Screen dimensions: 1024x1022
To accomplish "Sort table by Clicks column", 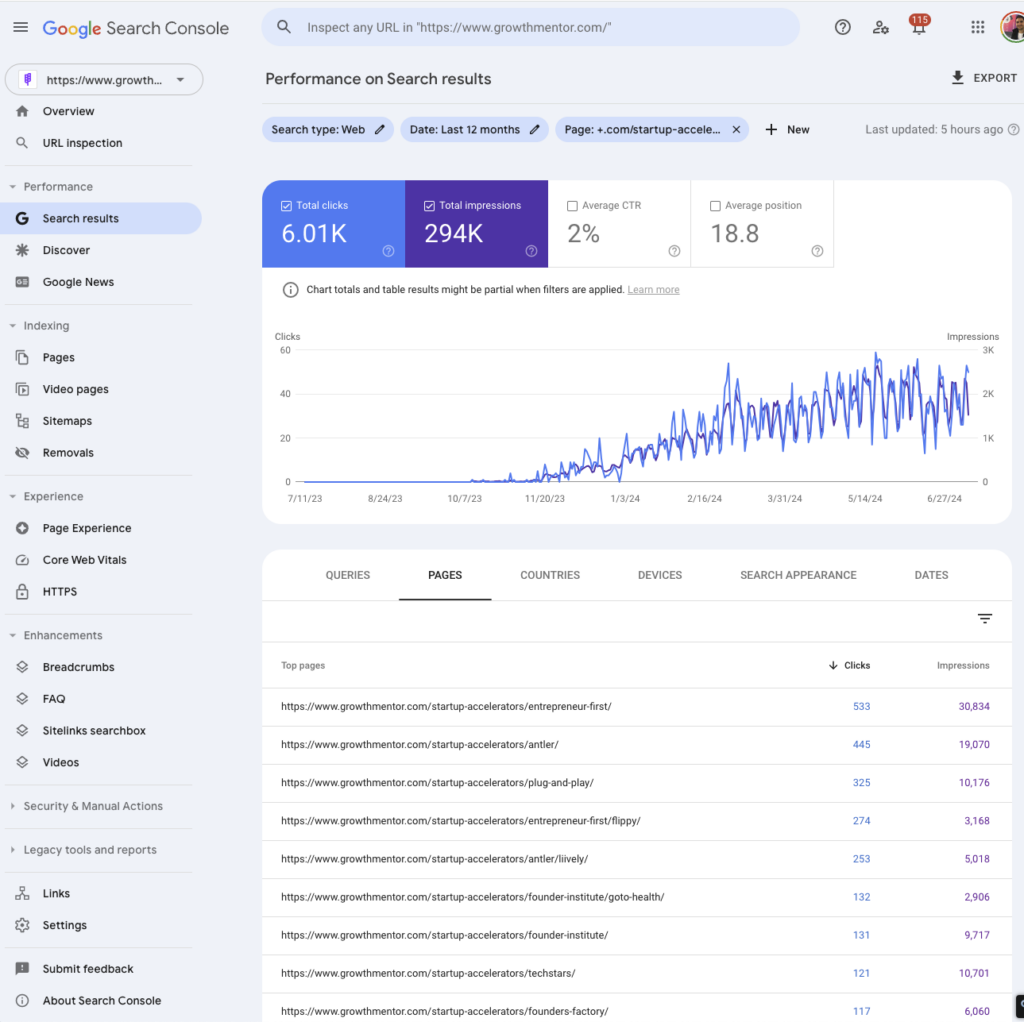I will (850, 665).
